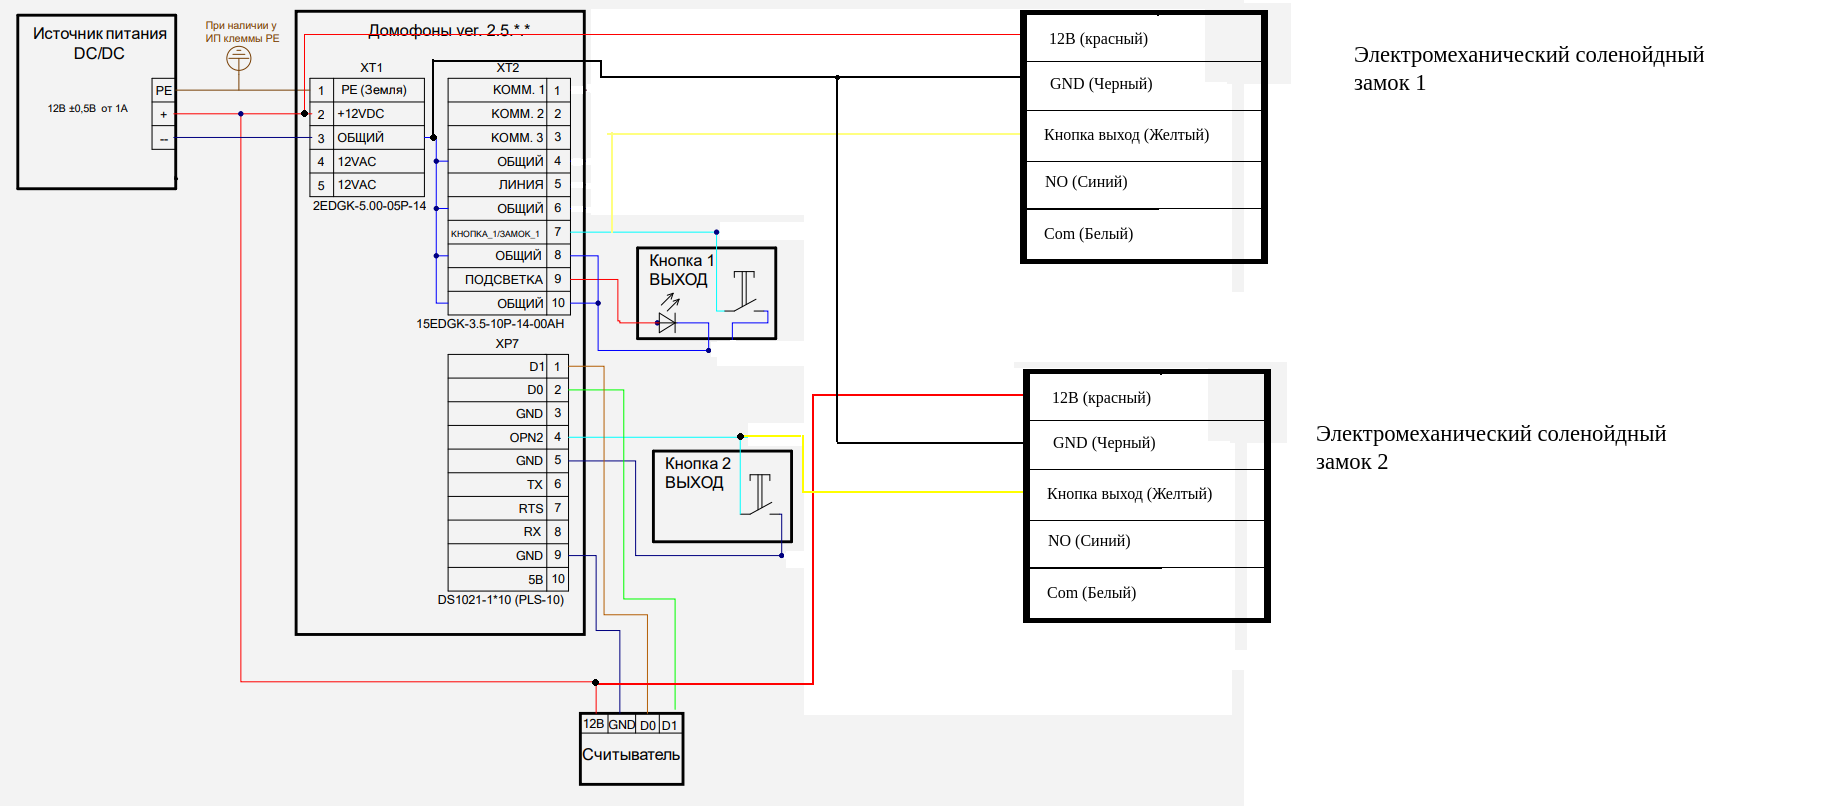Select the 'Электромеханический соленойдный замок 1' caption
This screenshot has height=812, width=1841.
click(1529, 69)
